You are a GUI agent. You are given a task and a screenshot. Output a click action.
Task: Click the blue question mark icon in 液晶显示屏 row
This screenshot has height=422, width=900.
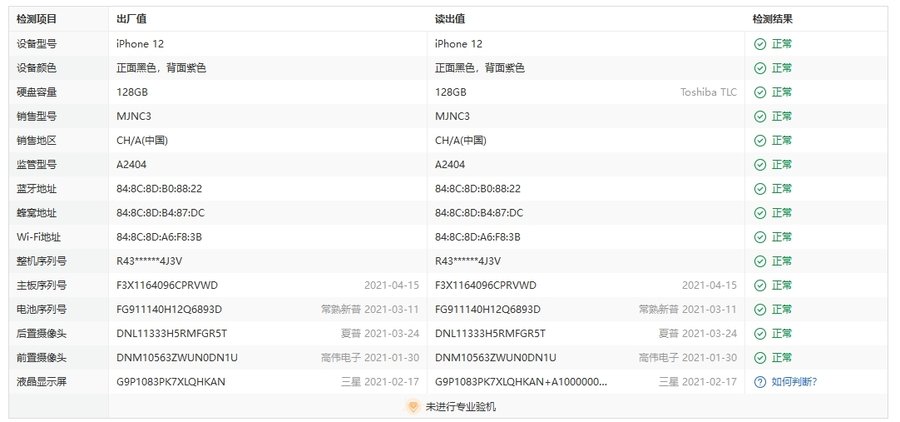pos(760,382)
